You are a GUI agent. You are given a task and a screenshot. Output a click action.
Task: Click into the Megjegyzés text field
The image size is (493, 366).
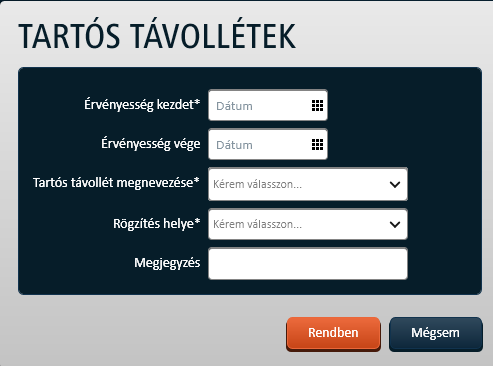pyautogui.click(x=308, y=264)
